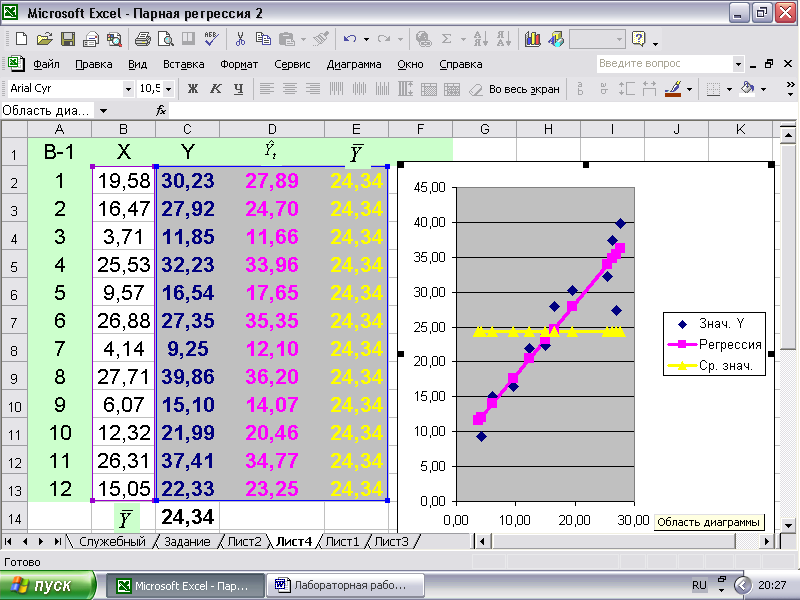Save the workbook with the floppy disk icon

pyautogui.click(x=67, y=39)
